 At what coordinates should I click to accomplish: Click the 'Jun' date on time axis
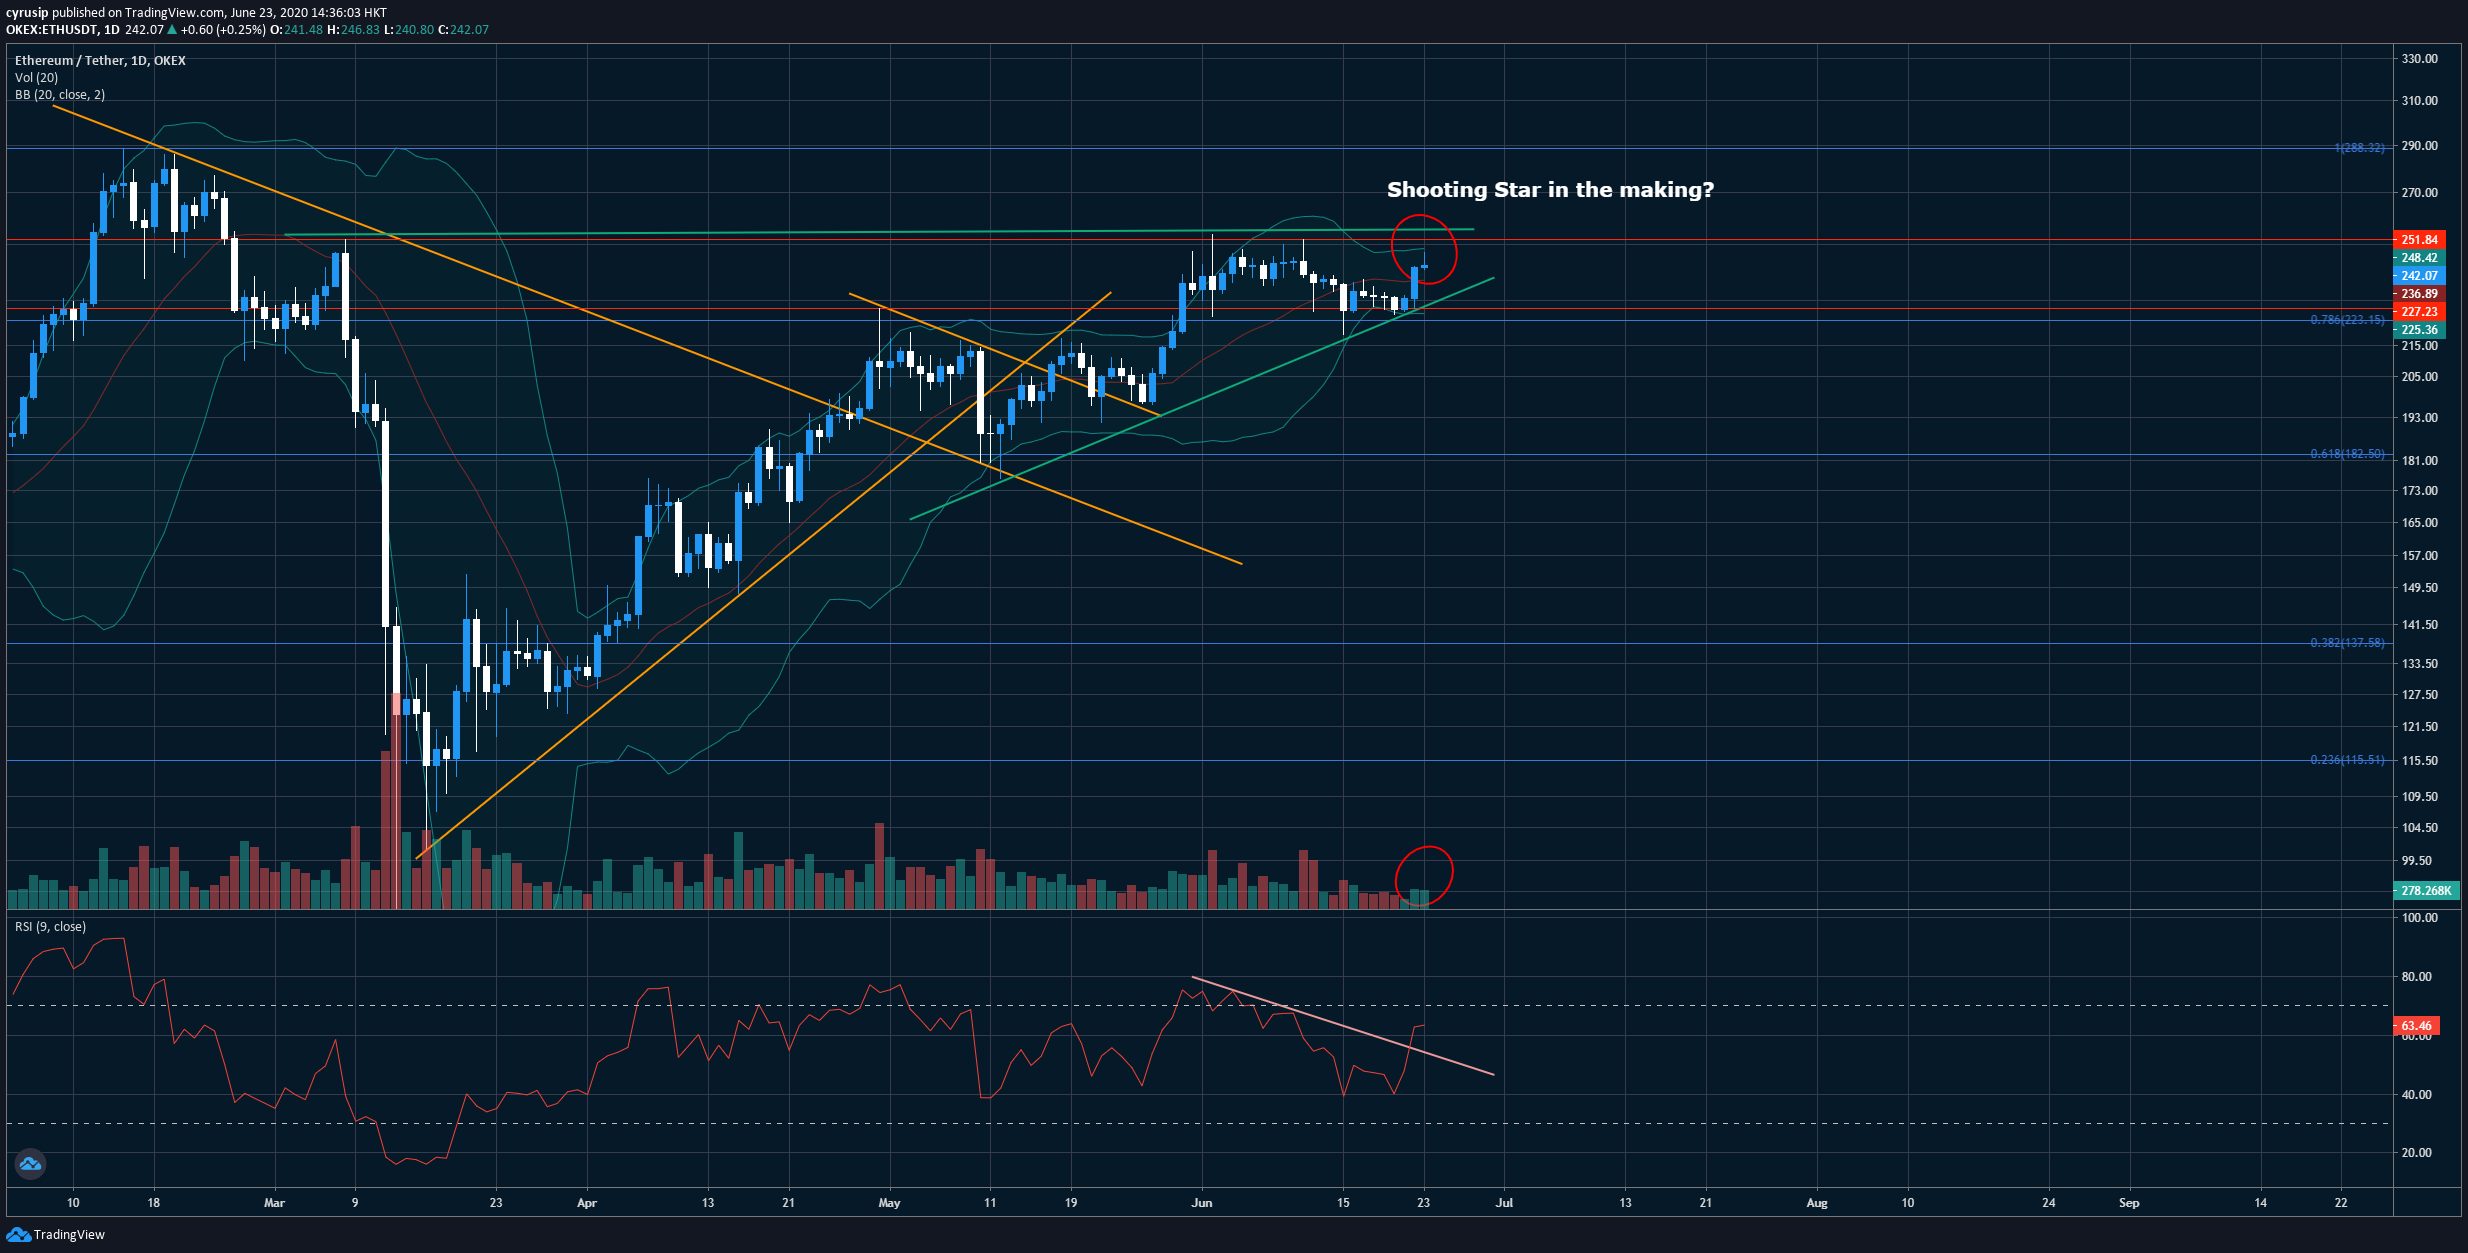[1202, 1202]
